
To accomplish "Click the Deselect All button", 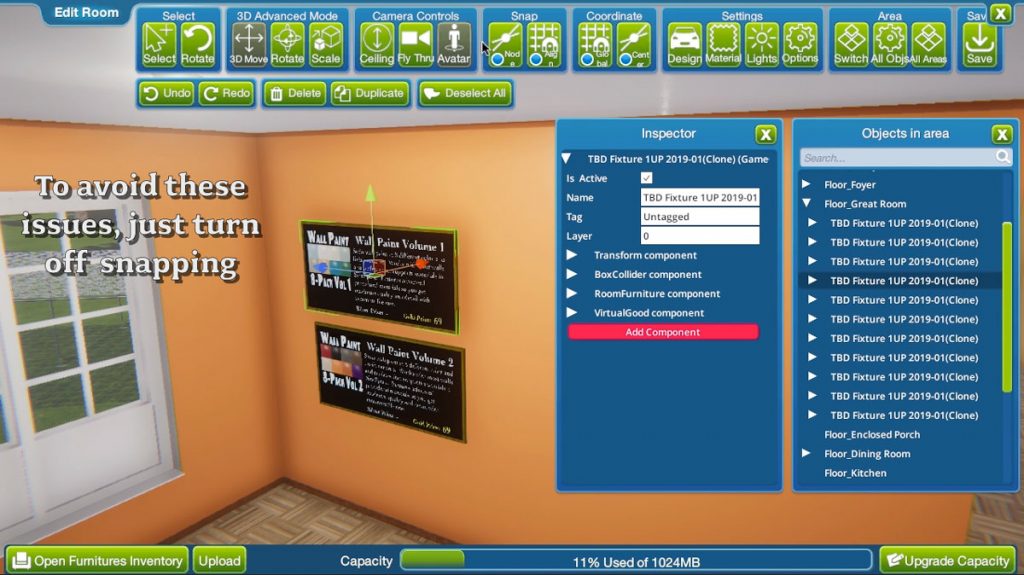I will (466, 93).
